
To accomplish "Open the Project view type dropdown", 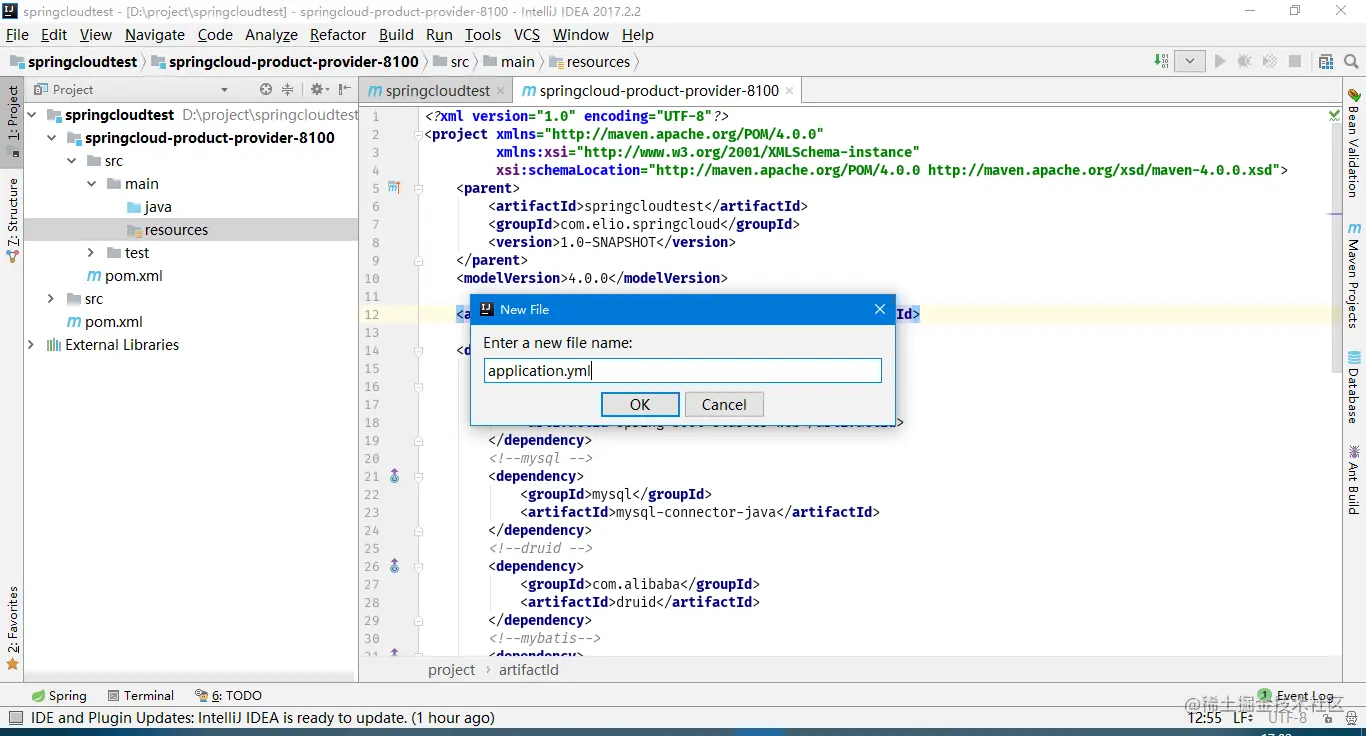I will 224,90.
